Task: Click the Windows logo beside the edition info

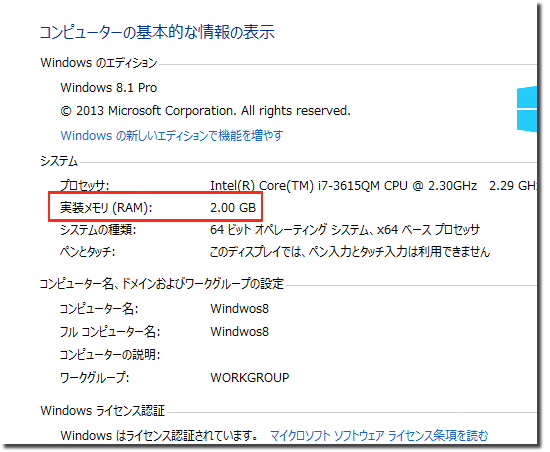Action: 527,109
